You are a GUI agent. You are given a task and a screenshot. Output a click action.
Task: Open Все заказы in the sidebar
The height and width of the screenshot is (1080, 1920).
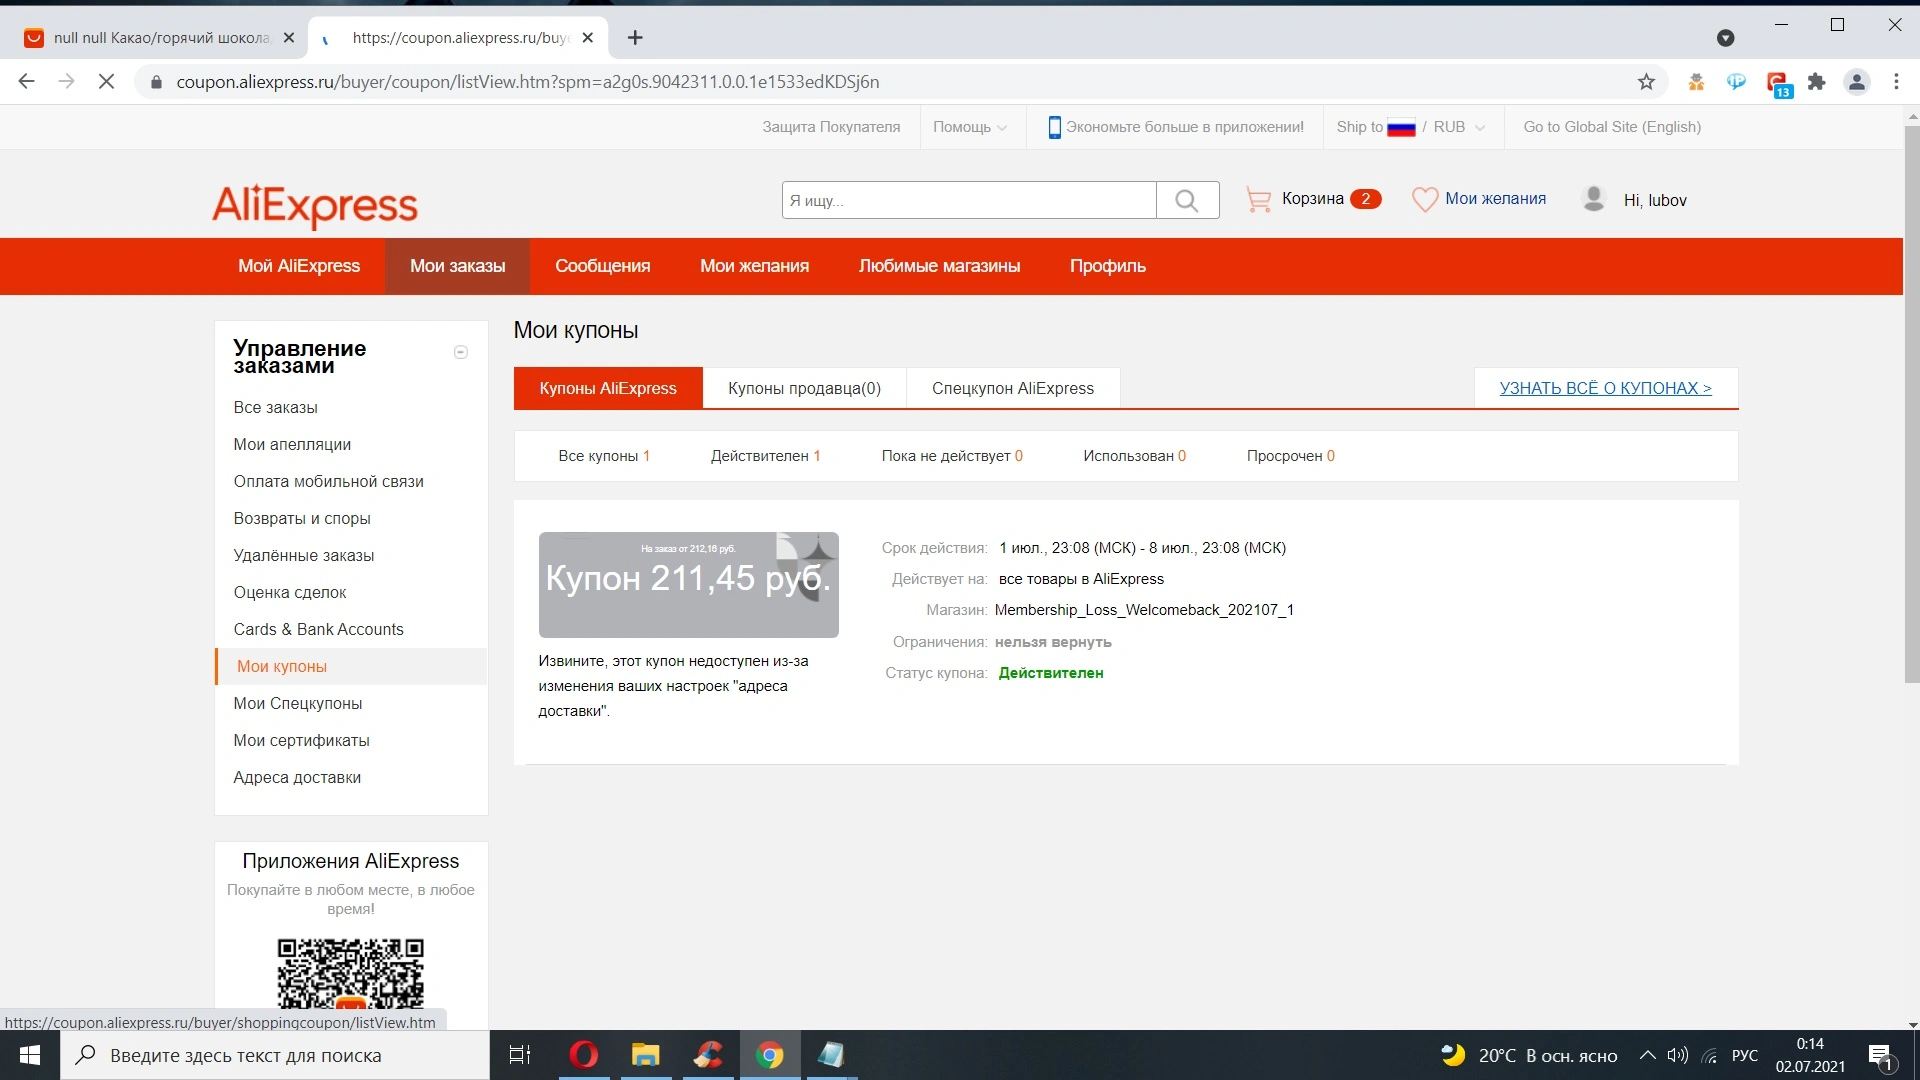tap(275, 408)
